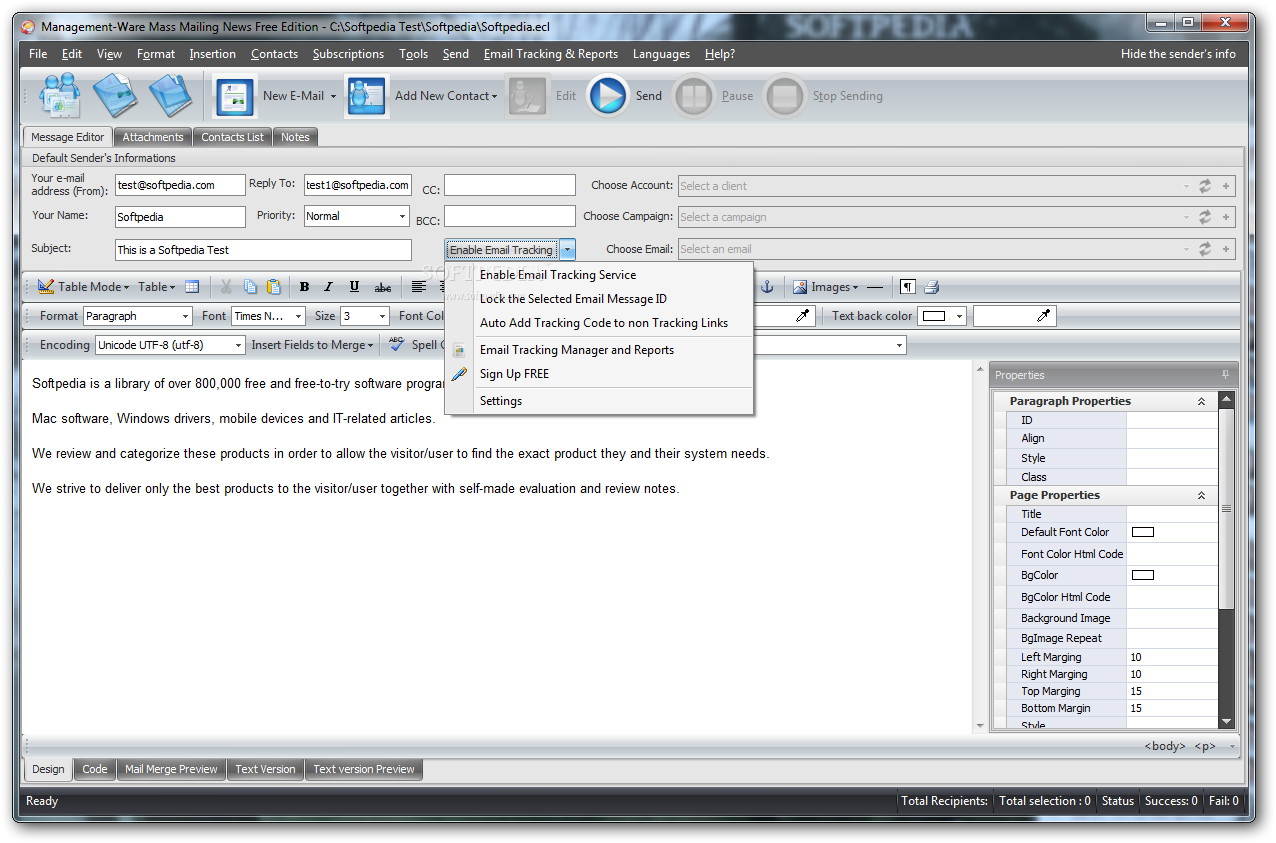Viewport: 1276px width, 843px height.
Task: Click the Email Tracking Manager menu icon
Action: pyautogui.click(x=459, y=350)
